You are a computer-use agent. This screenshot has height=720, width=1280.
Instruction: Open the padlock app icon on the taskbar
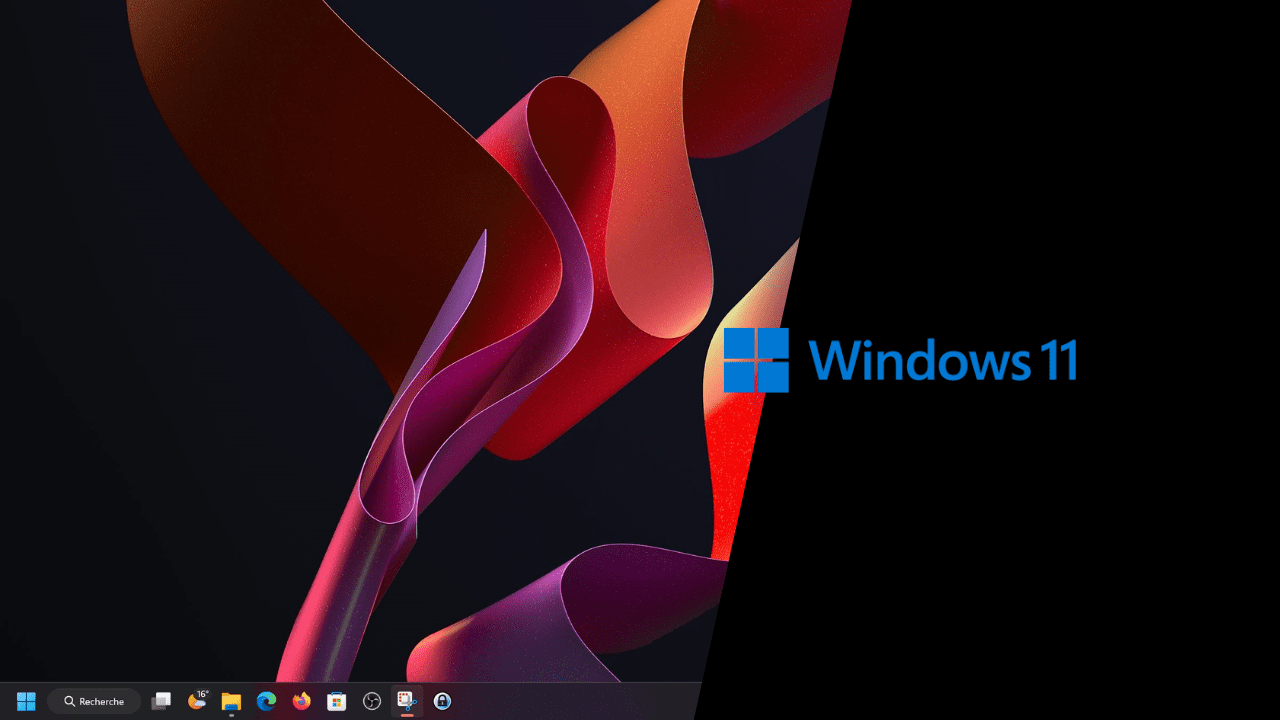(442, 701)
